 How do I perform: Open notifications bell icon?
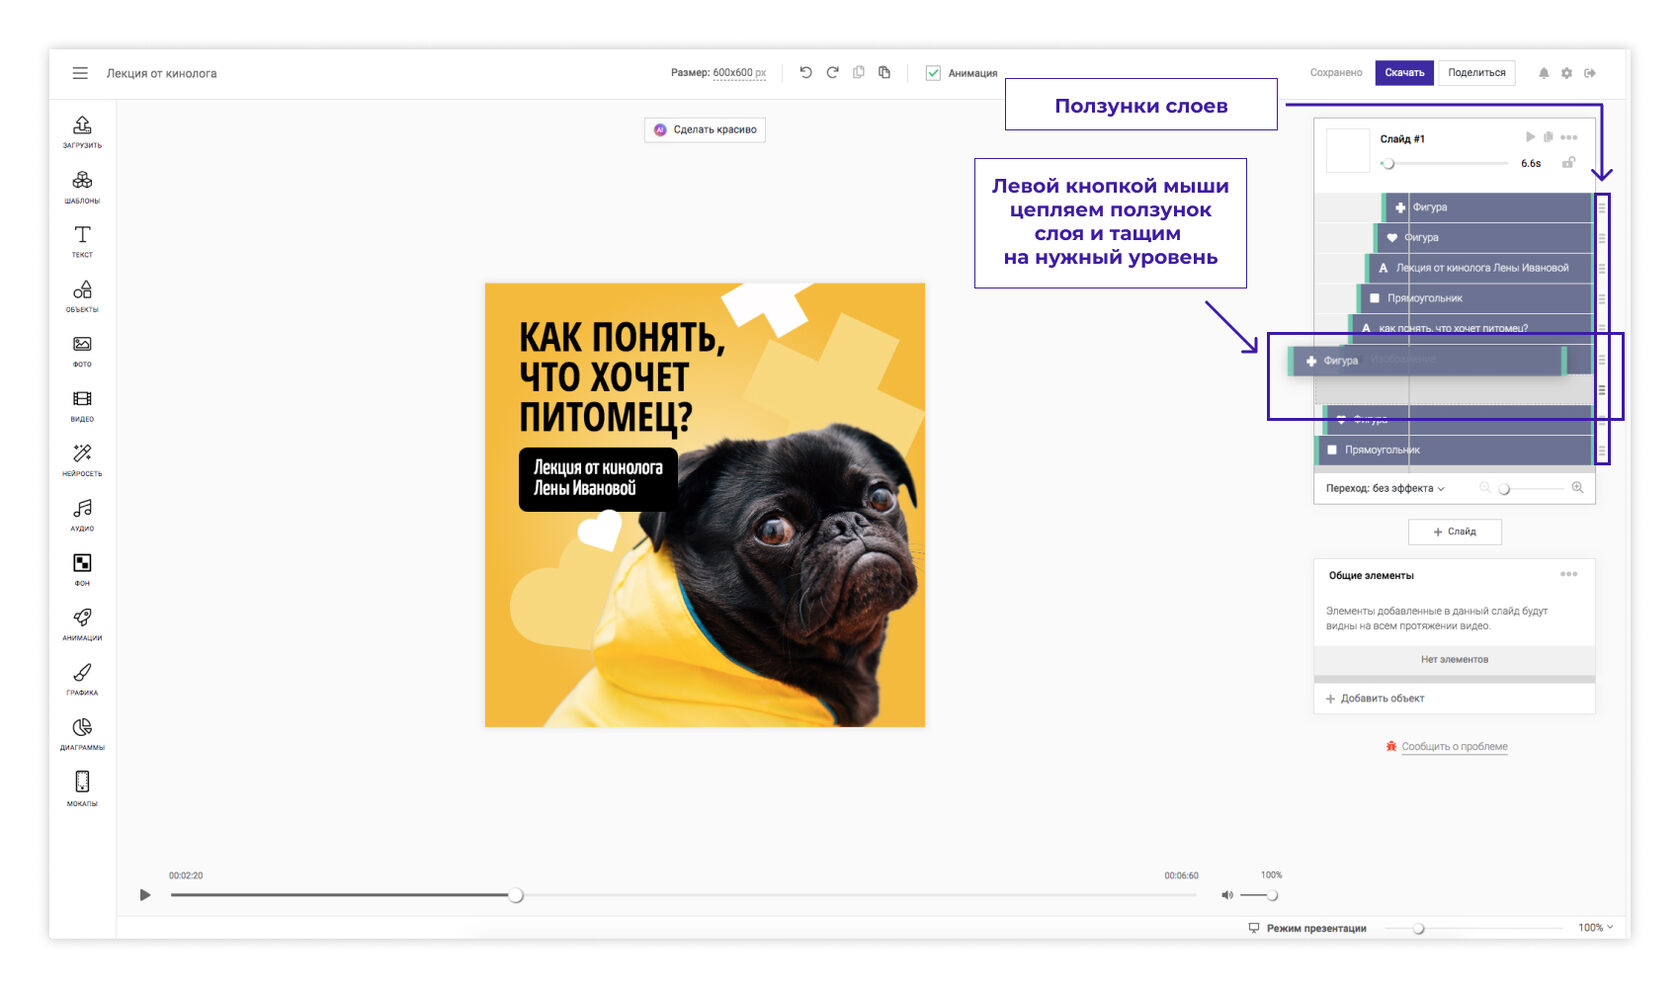click(1544, 73)
